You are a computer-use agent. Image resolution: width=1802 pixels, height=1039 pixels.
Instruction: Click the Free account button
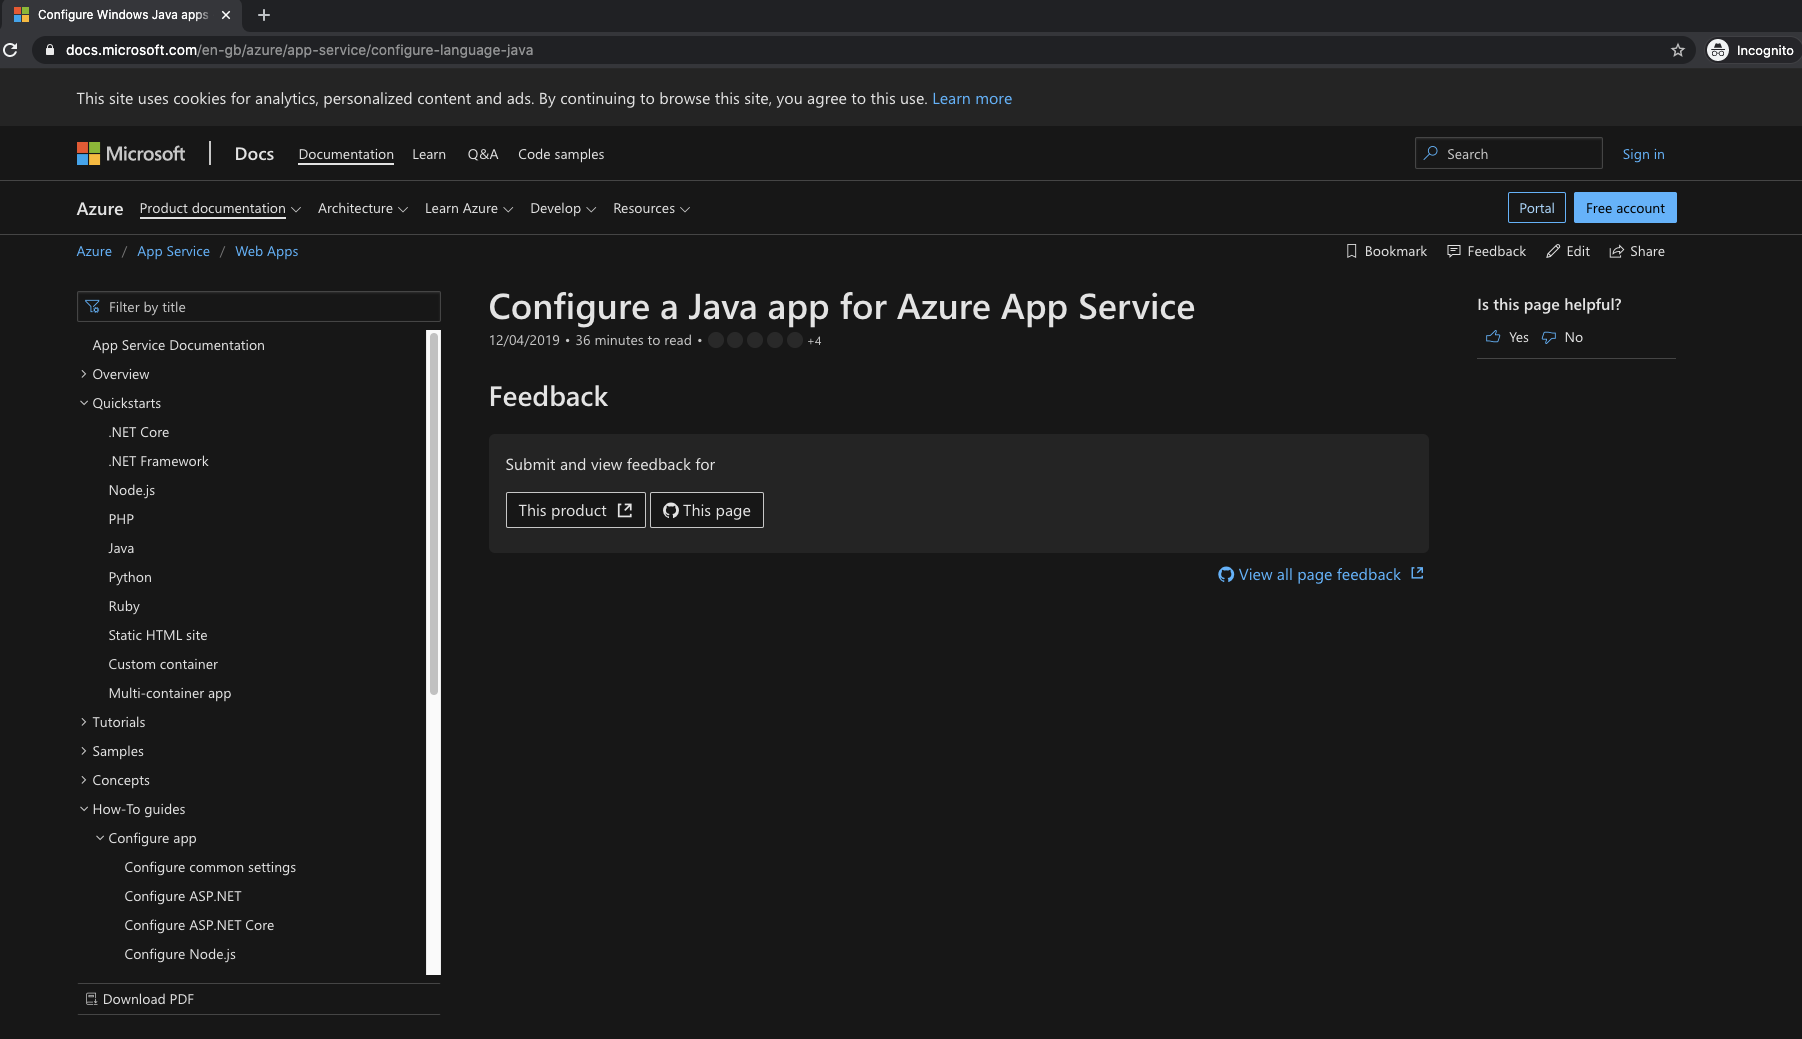coord(1625,208)
